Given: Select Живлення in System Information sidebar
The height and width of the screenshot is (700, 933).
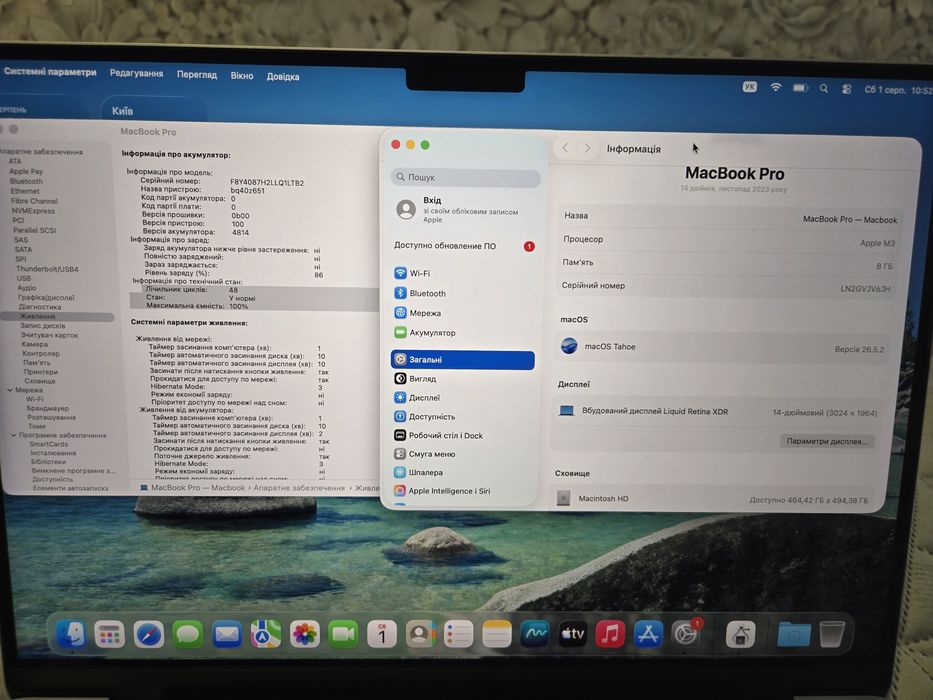Looking at the screenshot, I should 57,316.
